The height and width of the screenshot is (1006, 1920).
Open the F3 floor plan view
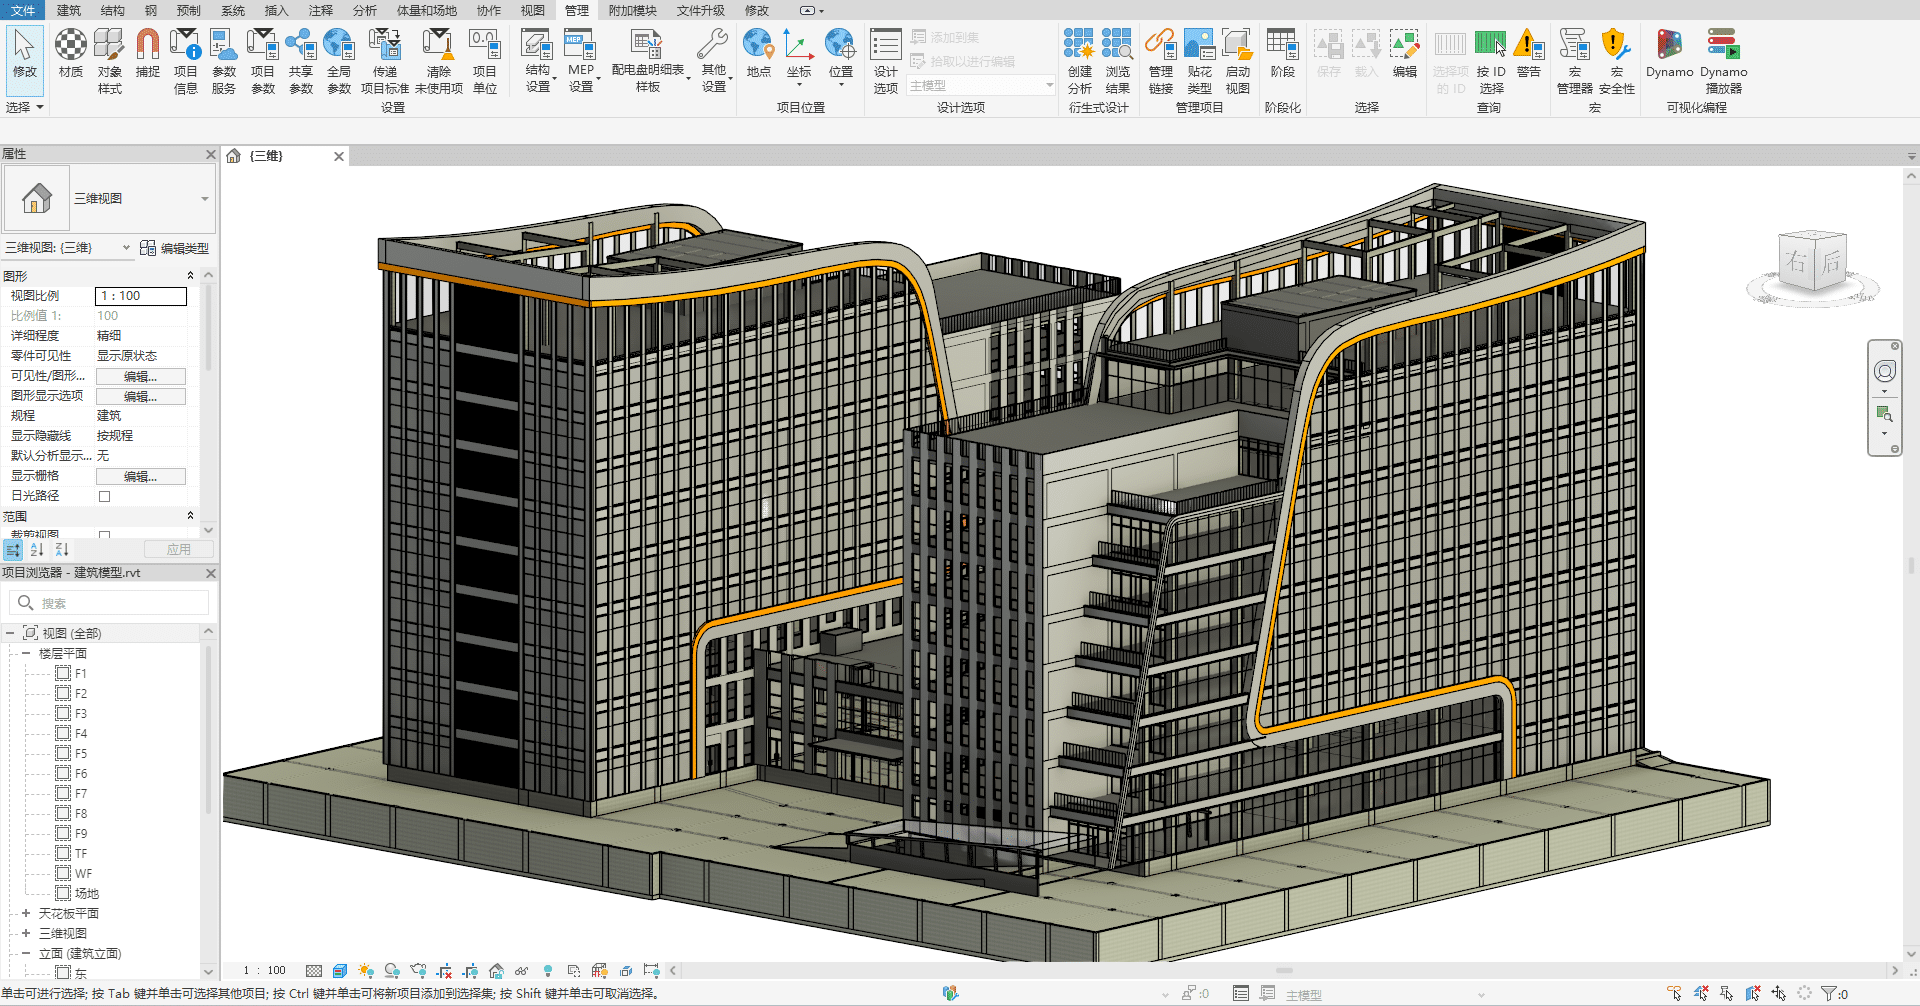[81, 713]
